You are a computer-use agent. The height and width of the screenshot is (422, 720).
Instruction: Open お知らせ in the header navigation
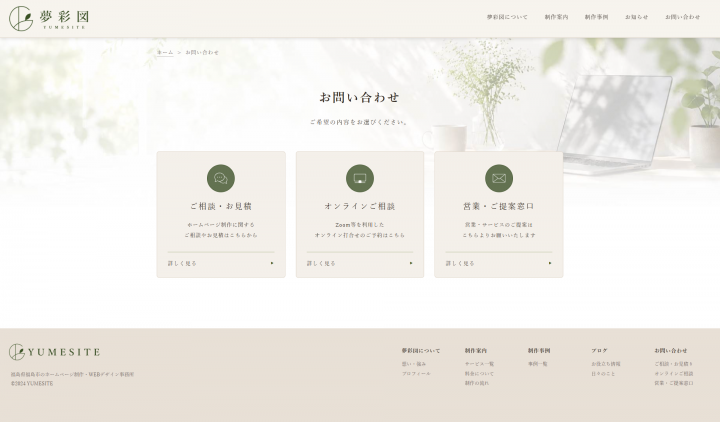(636, 17)
